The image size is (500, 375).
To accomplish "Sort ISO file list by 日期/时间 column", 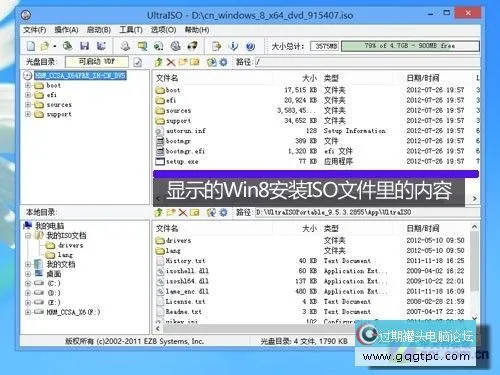I will pyautogui.click(x=423, y=78).
